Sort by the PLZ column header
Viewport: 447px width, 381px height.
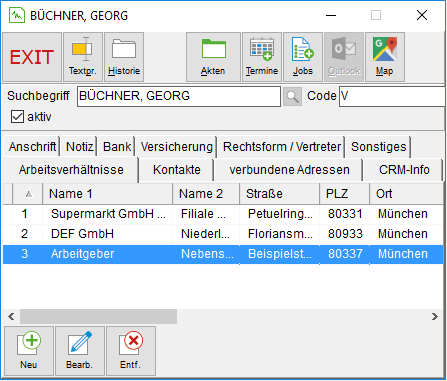pos(344,194)
